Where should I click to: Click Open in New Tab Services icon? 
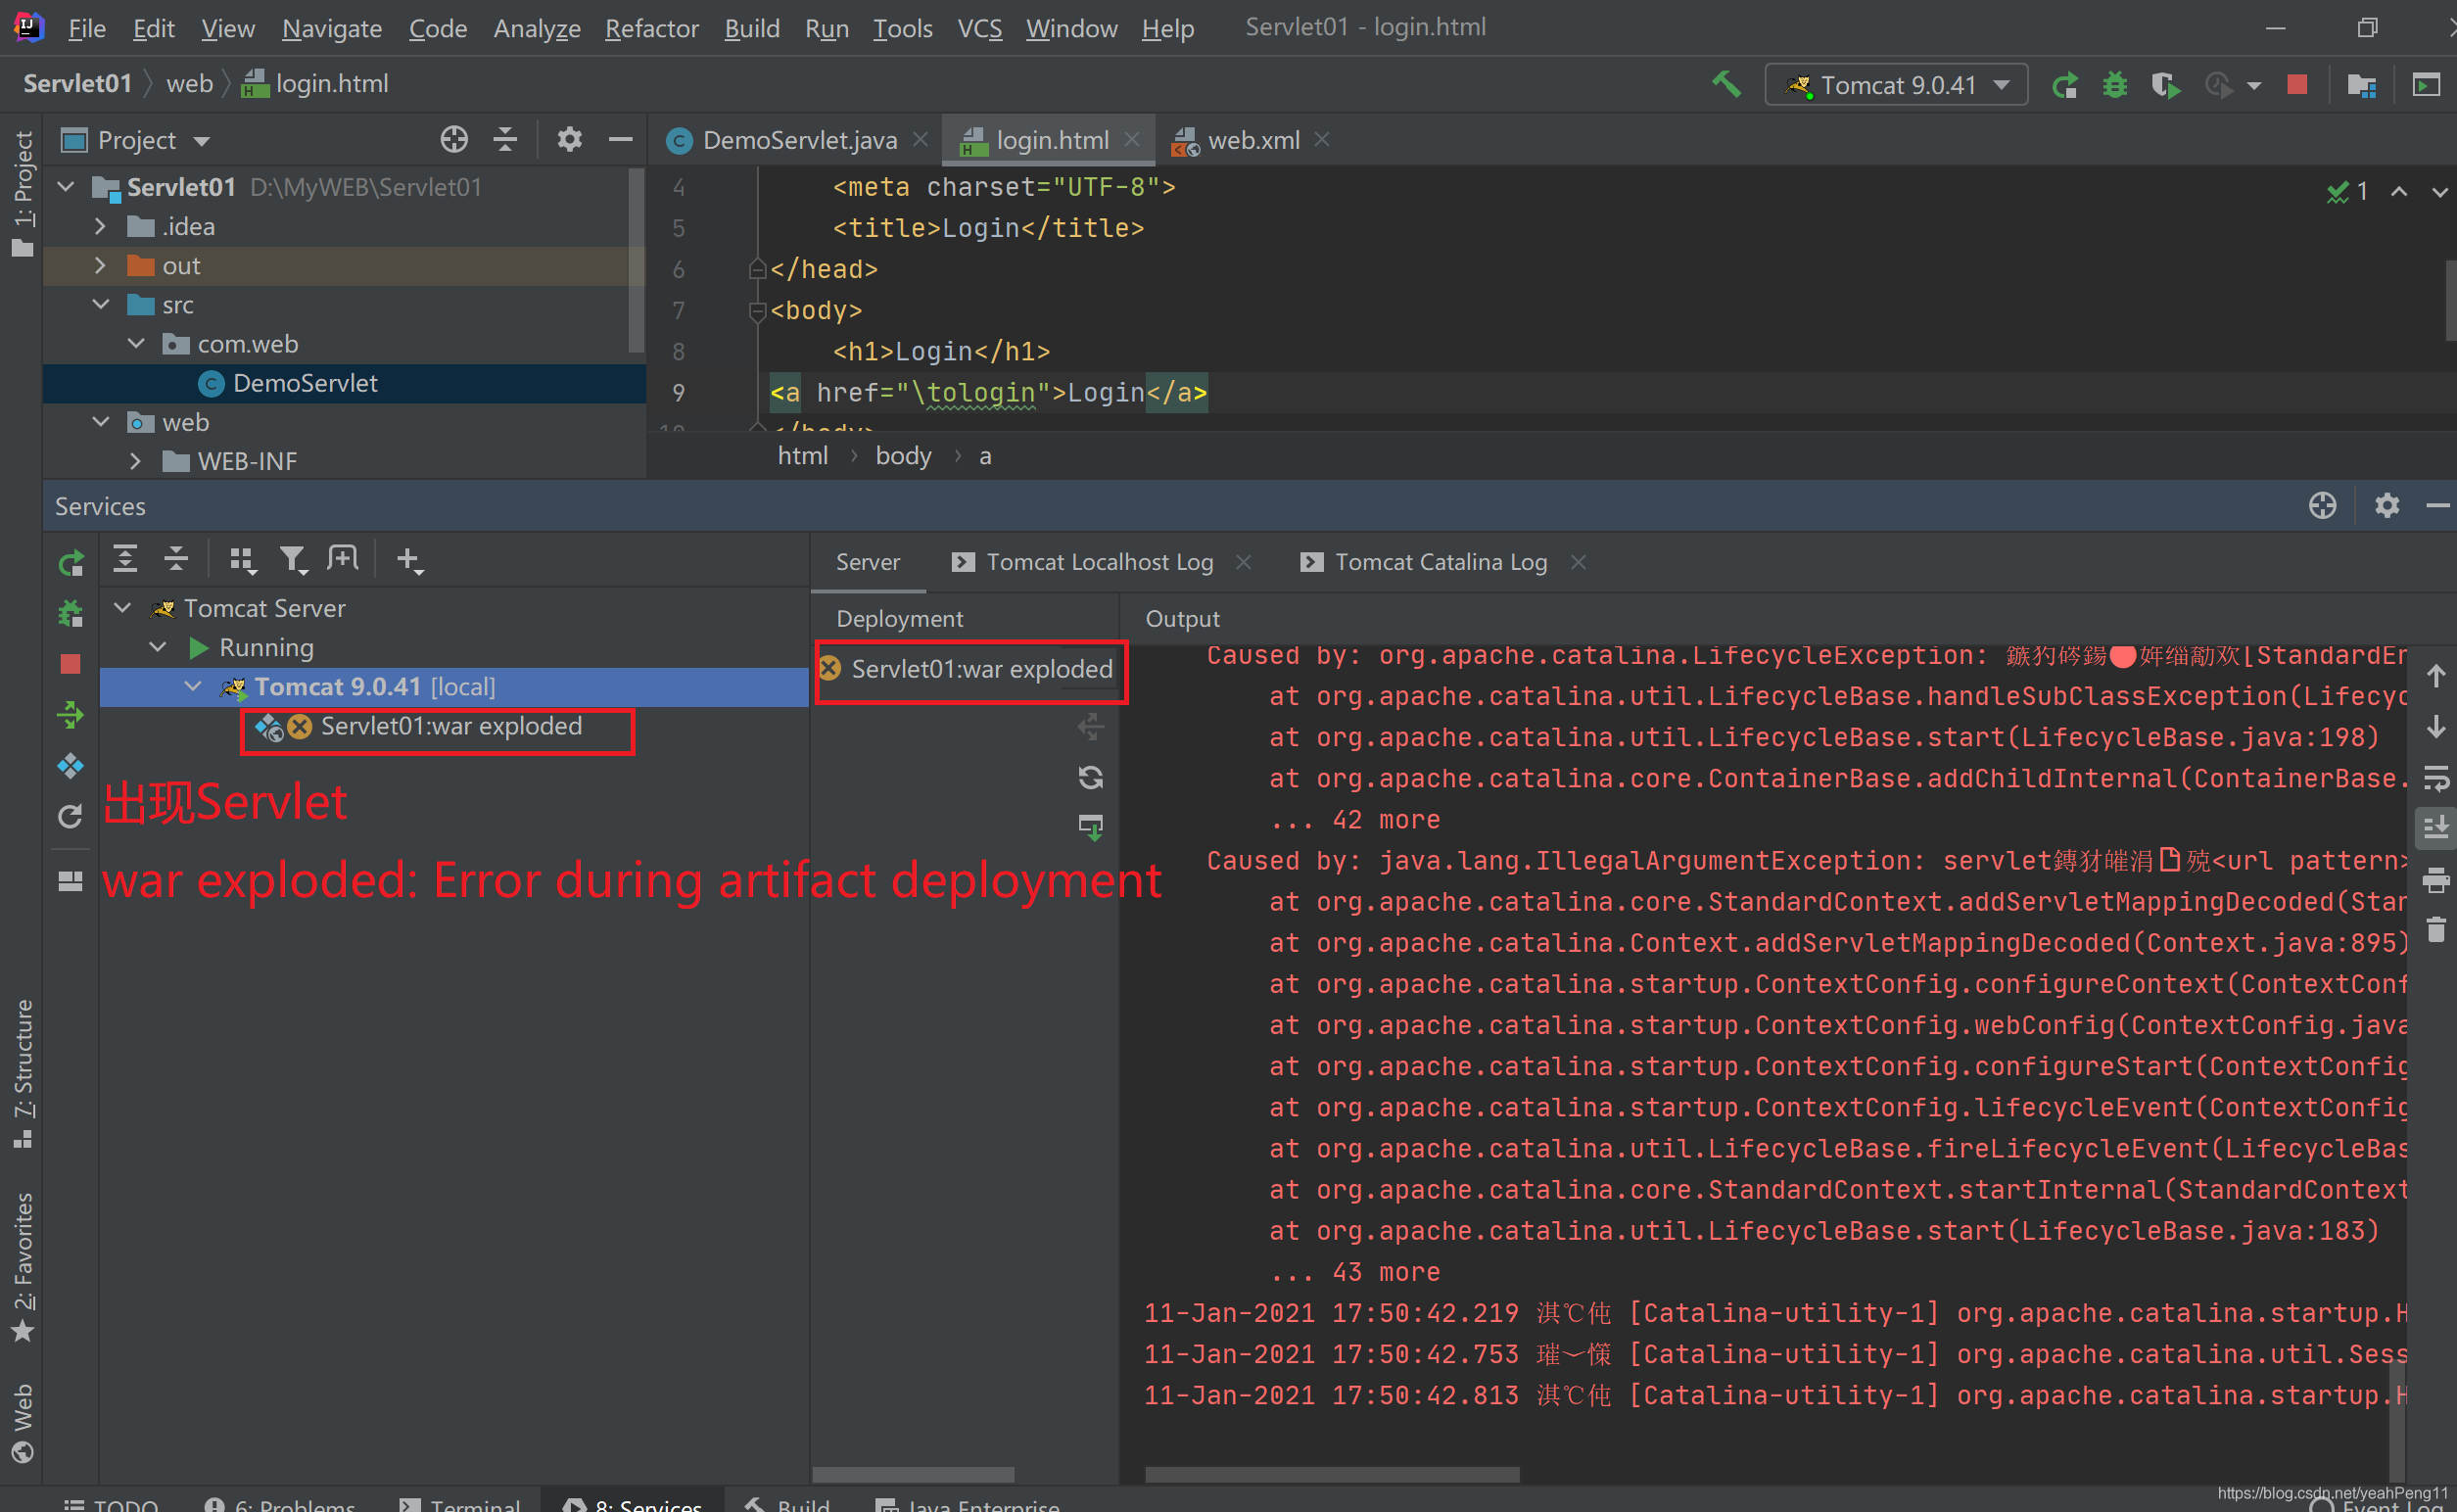343,559
